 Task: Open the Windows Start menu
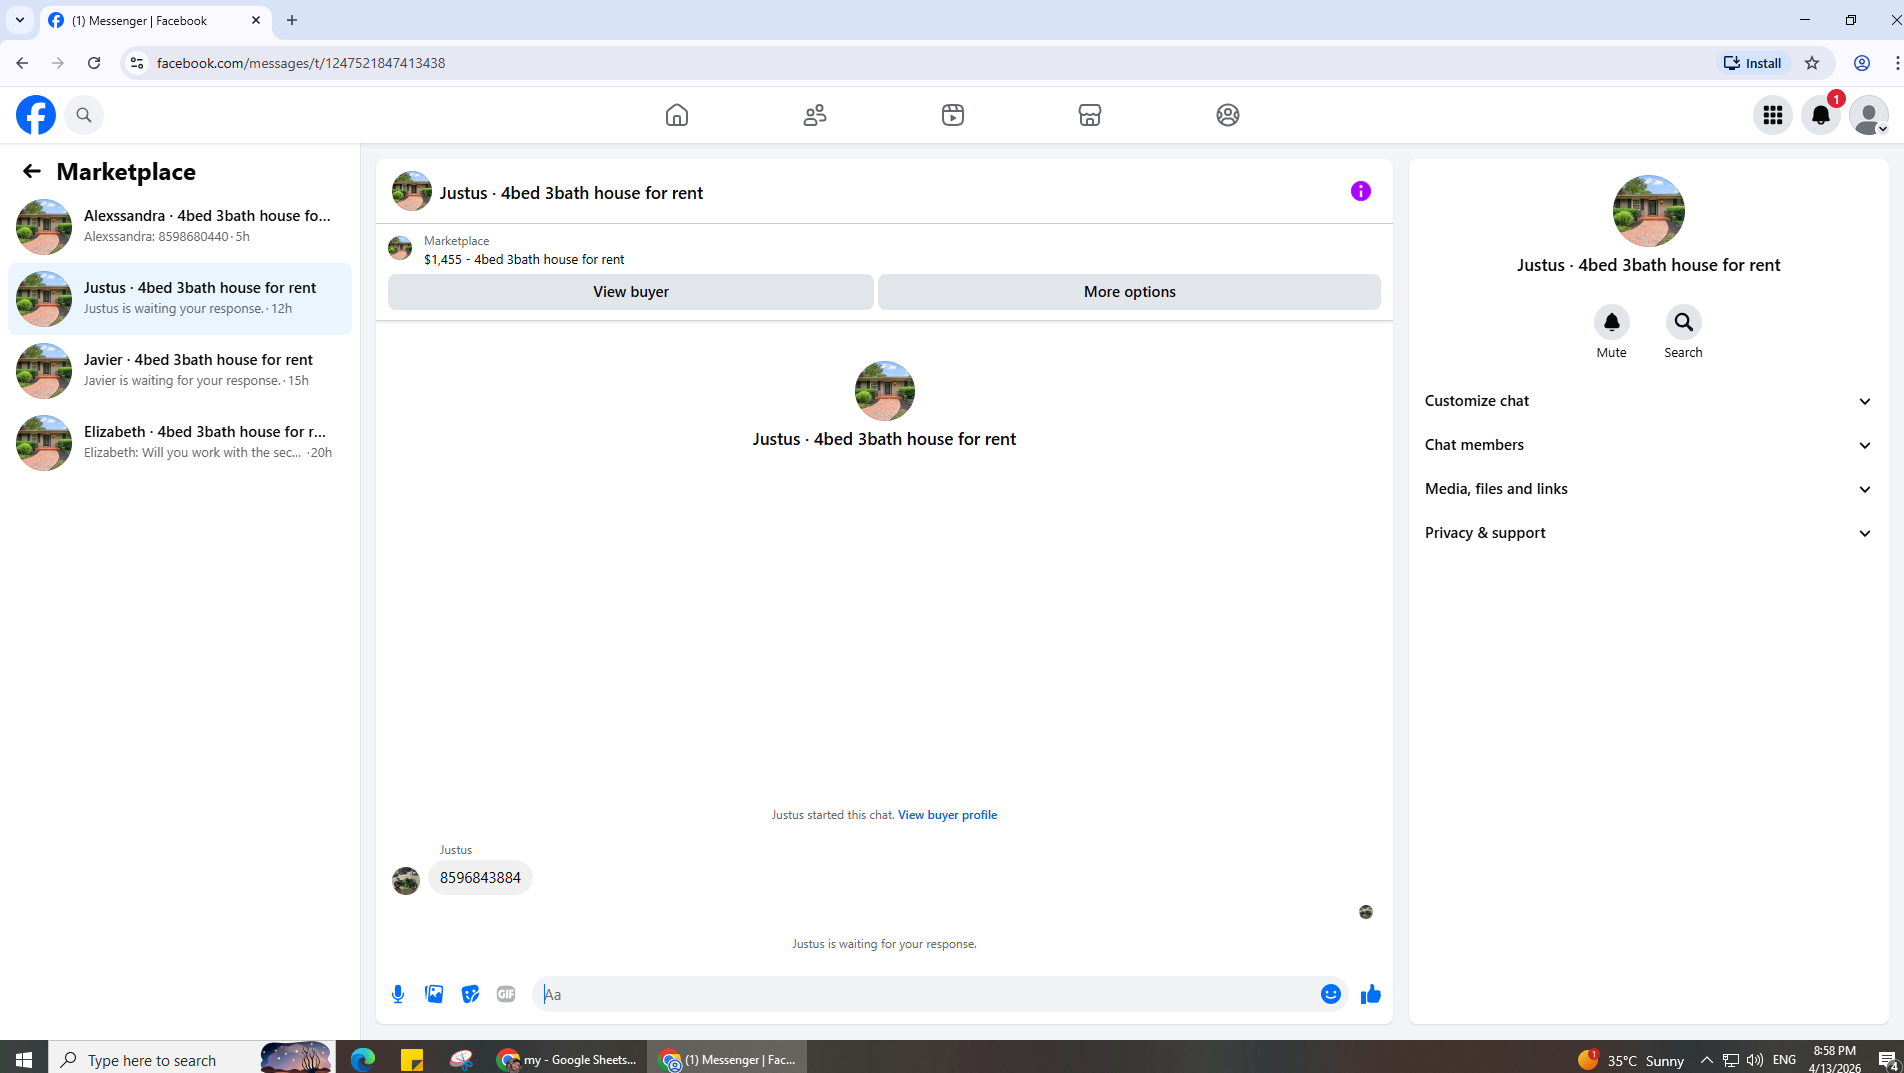coord(24,1060)
